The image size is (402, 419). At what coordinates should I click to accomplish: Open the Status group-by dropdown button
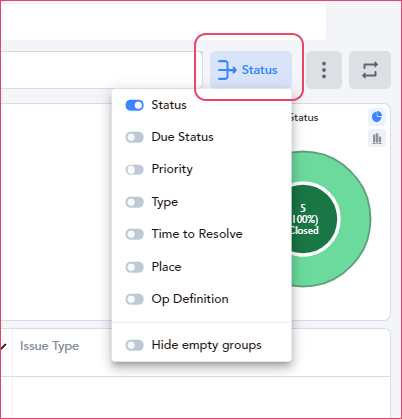point(251,70)
